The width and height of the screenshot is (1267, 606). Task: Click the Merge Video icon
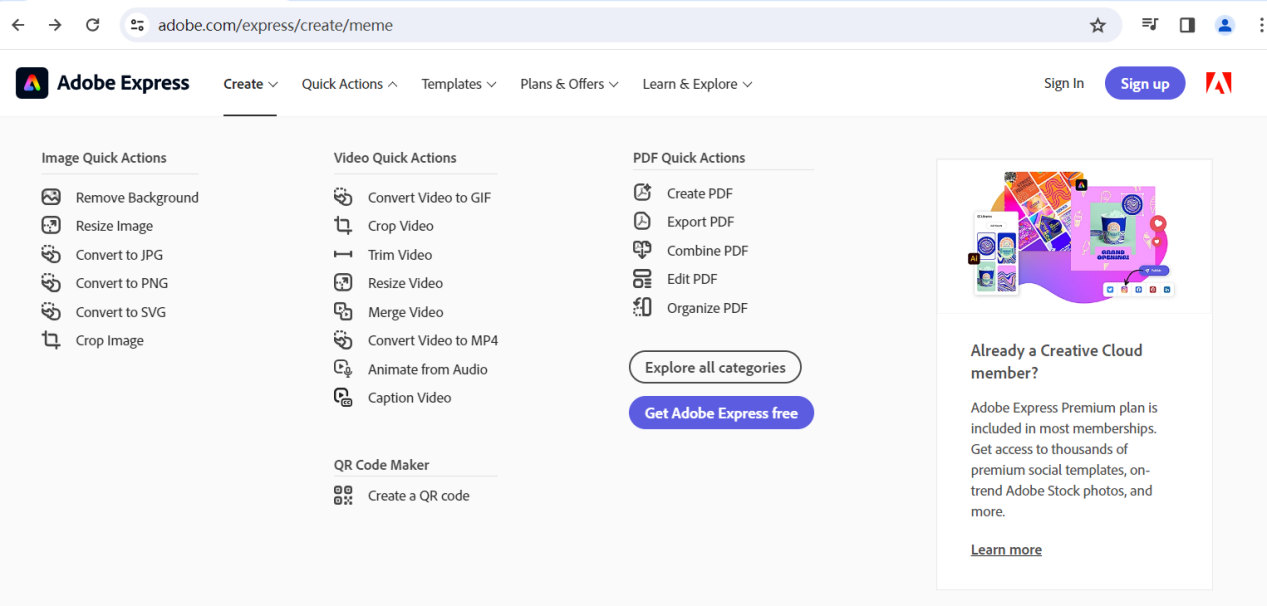coord(343,312)
